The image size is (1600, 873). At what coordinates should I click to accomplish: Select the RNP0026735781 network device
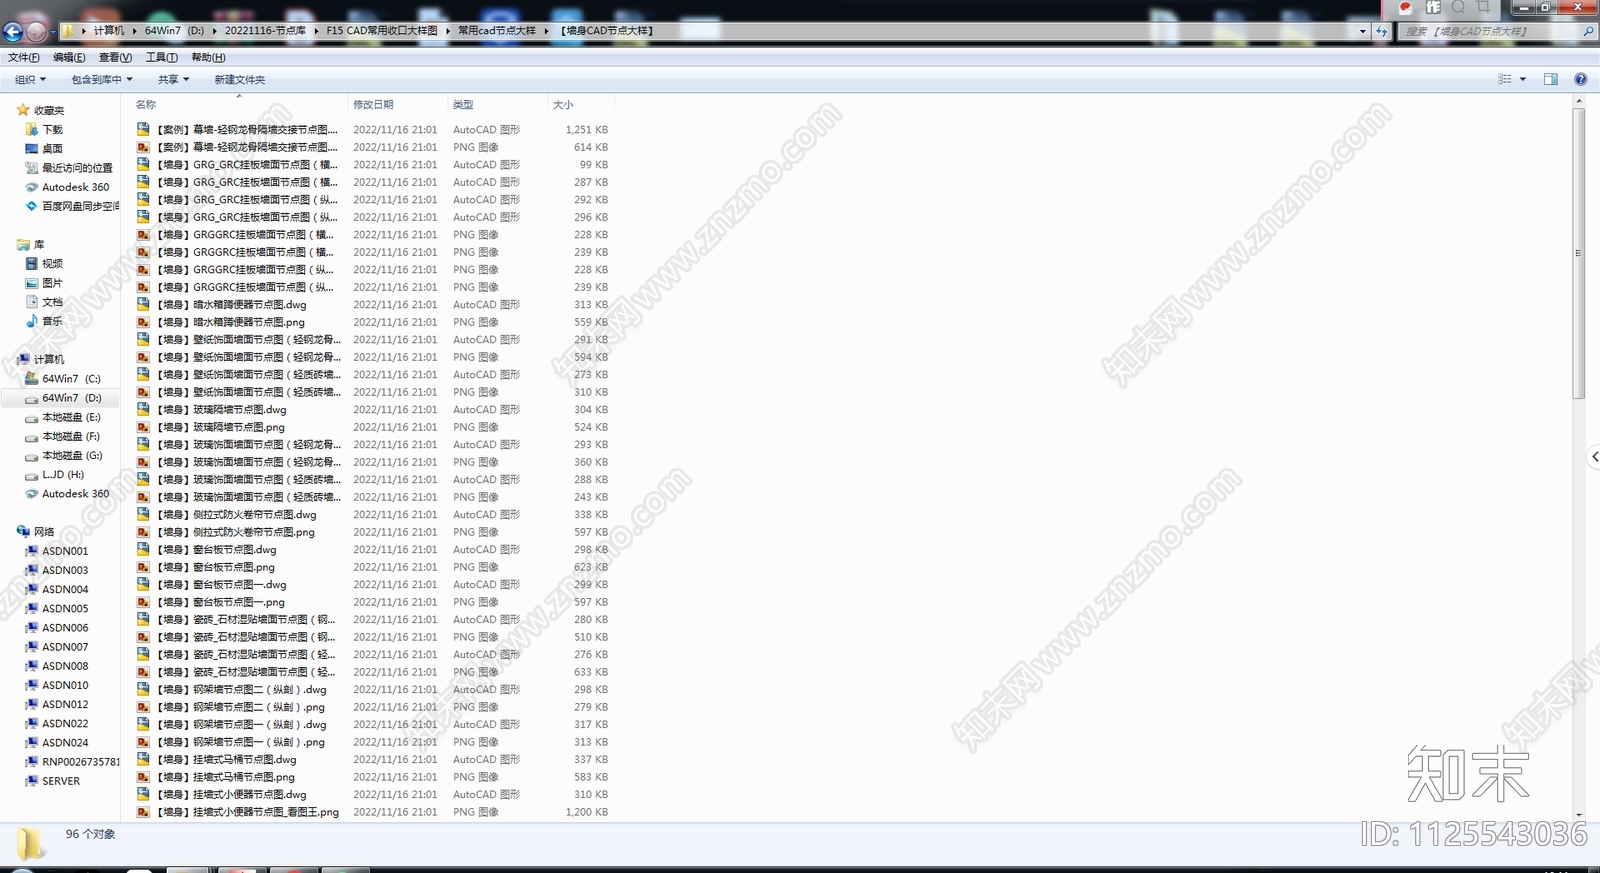80,762
